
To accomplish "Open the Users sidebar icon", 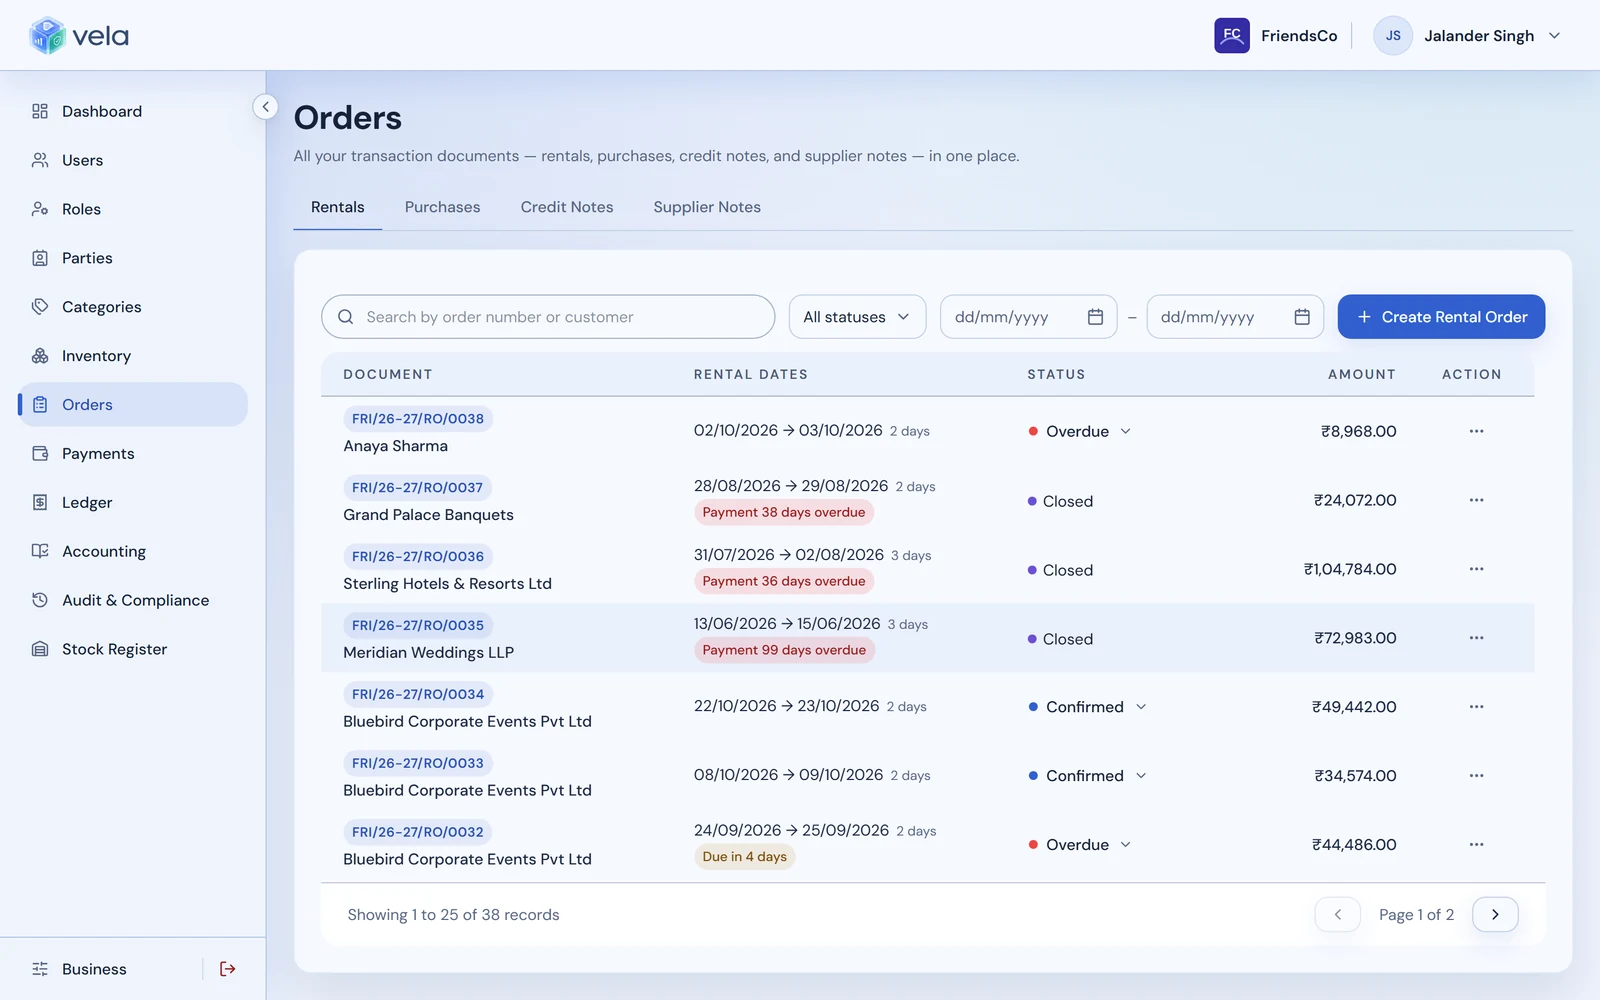I will [40, 160].
